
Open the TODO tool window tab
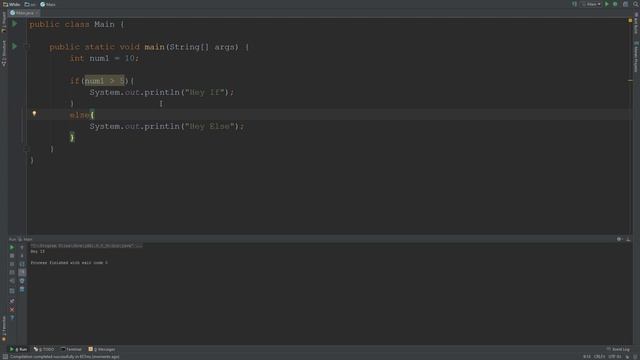pyautogui.click(x=44, y=349)
